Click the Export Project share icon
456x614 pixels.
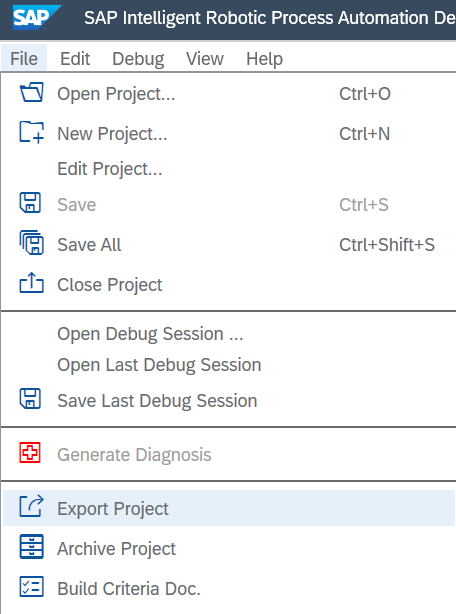click(x=31, y=506)
